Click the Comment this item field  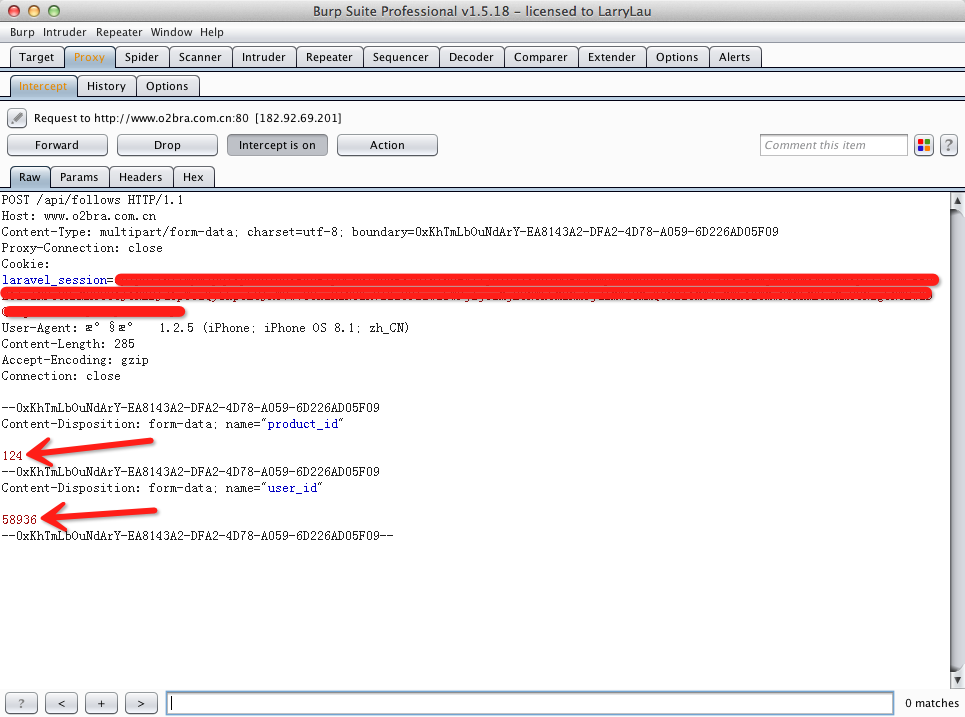[x=833, y=145]
